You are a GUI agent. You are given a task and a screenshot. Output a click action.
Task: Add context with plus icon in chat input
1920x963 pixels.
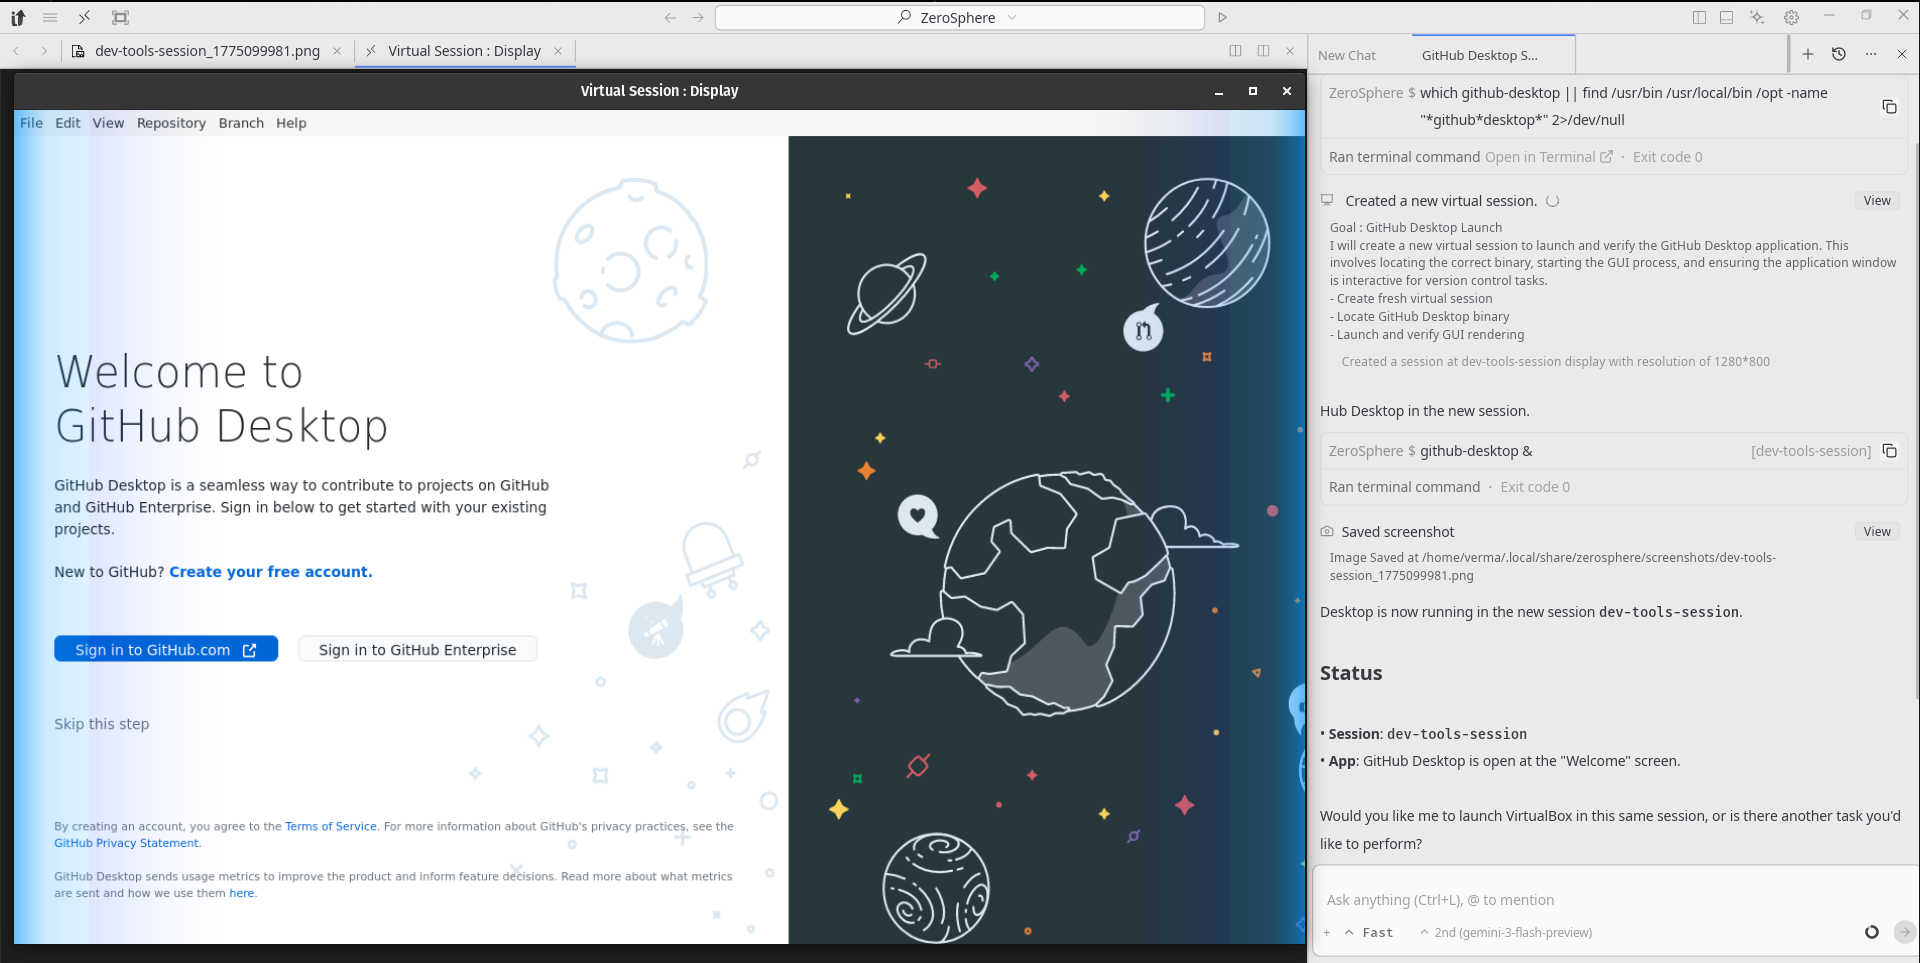(1327, 932)
